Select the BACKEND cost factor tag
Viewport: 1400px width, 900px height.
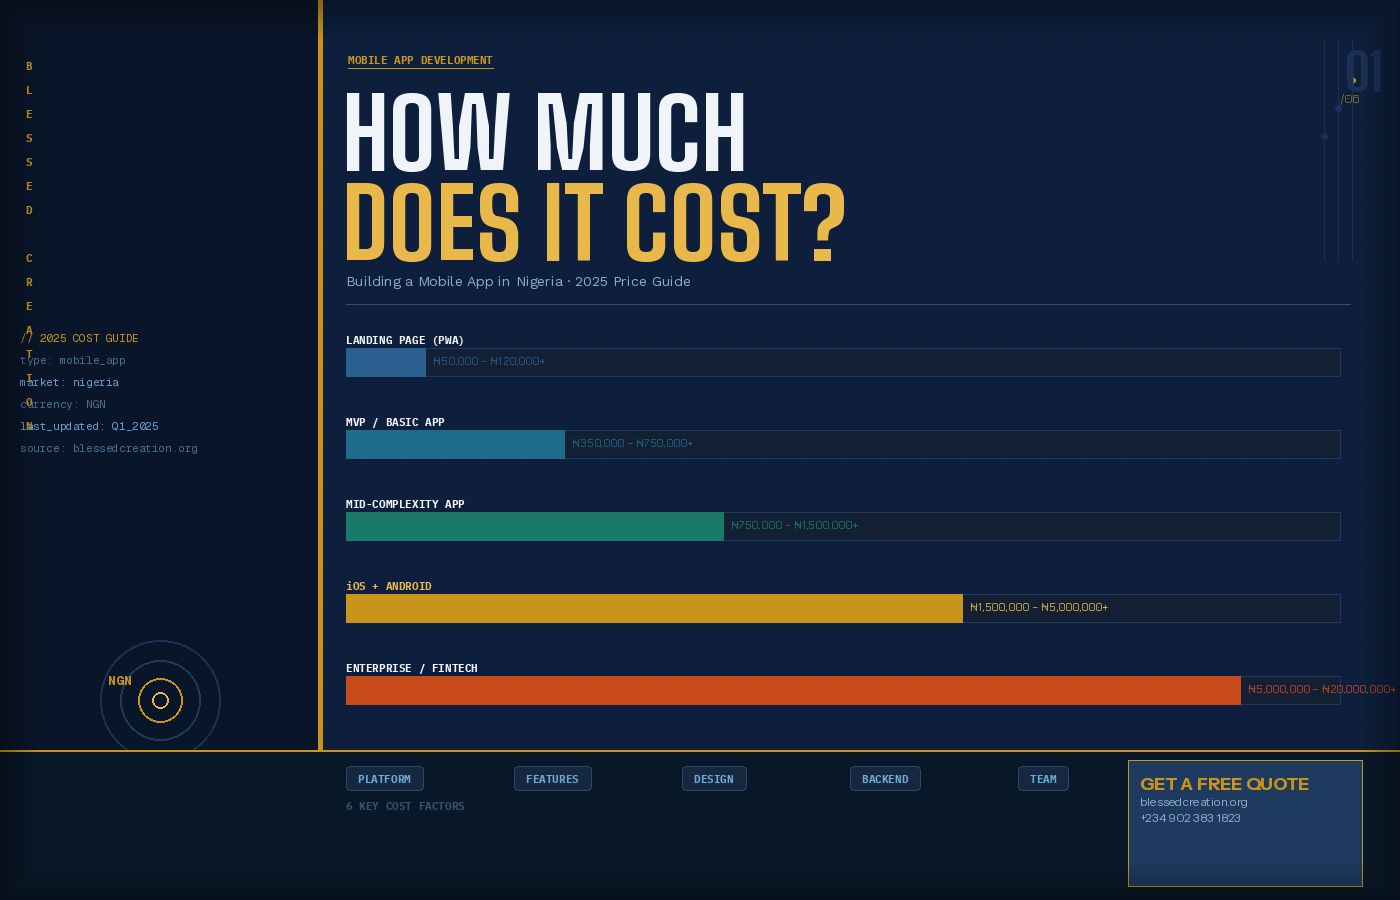[885, 779]
